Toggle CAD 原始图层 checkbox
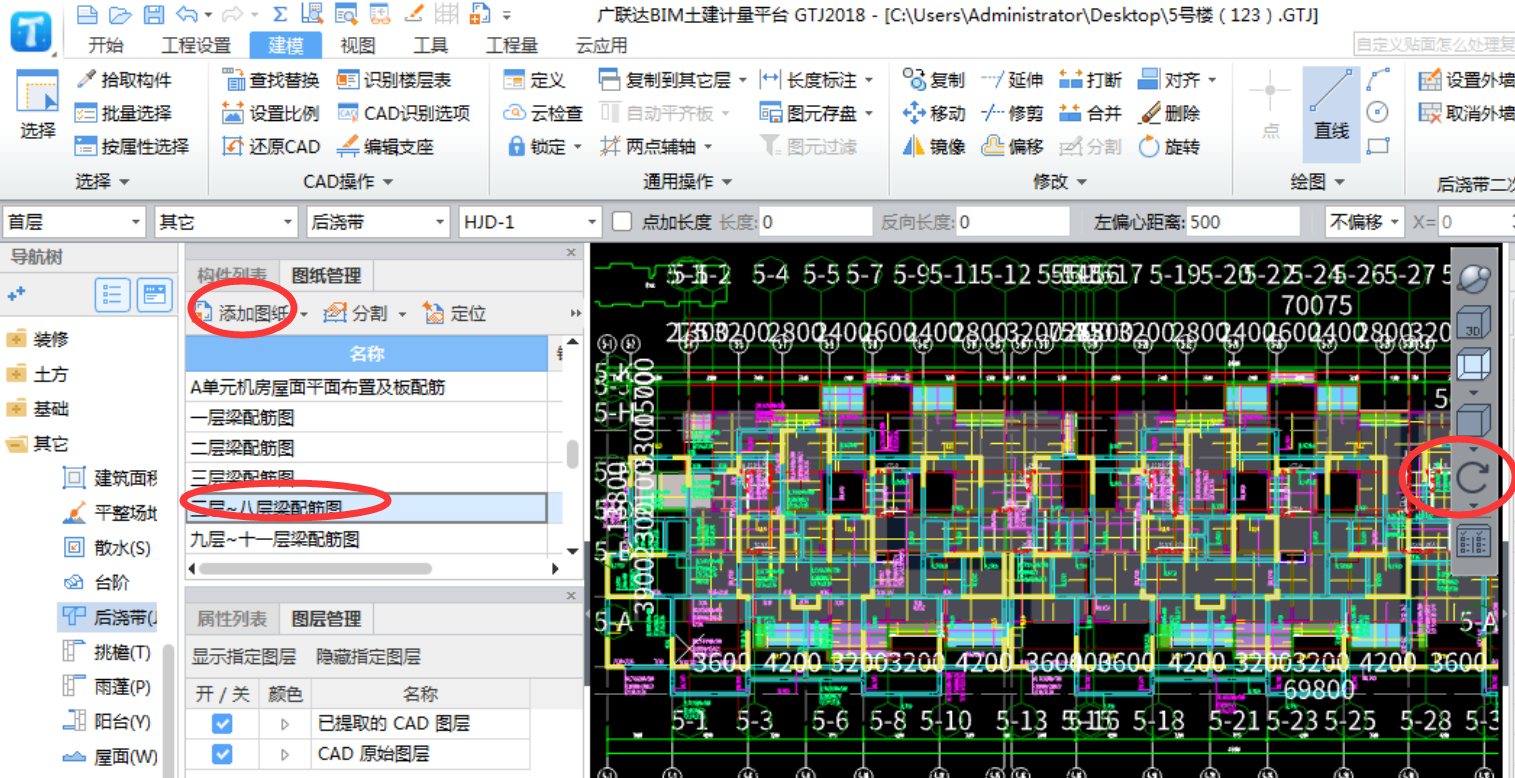1515x778 pixels. [222, 754]
